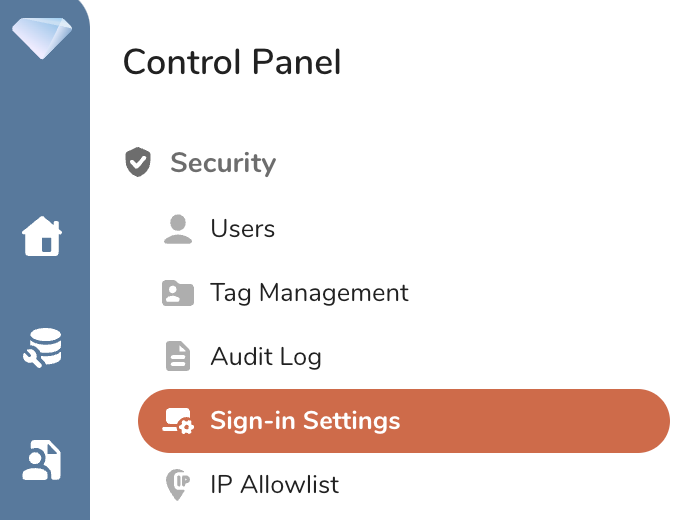Go to Tag Management

point(309,293)
